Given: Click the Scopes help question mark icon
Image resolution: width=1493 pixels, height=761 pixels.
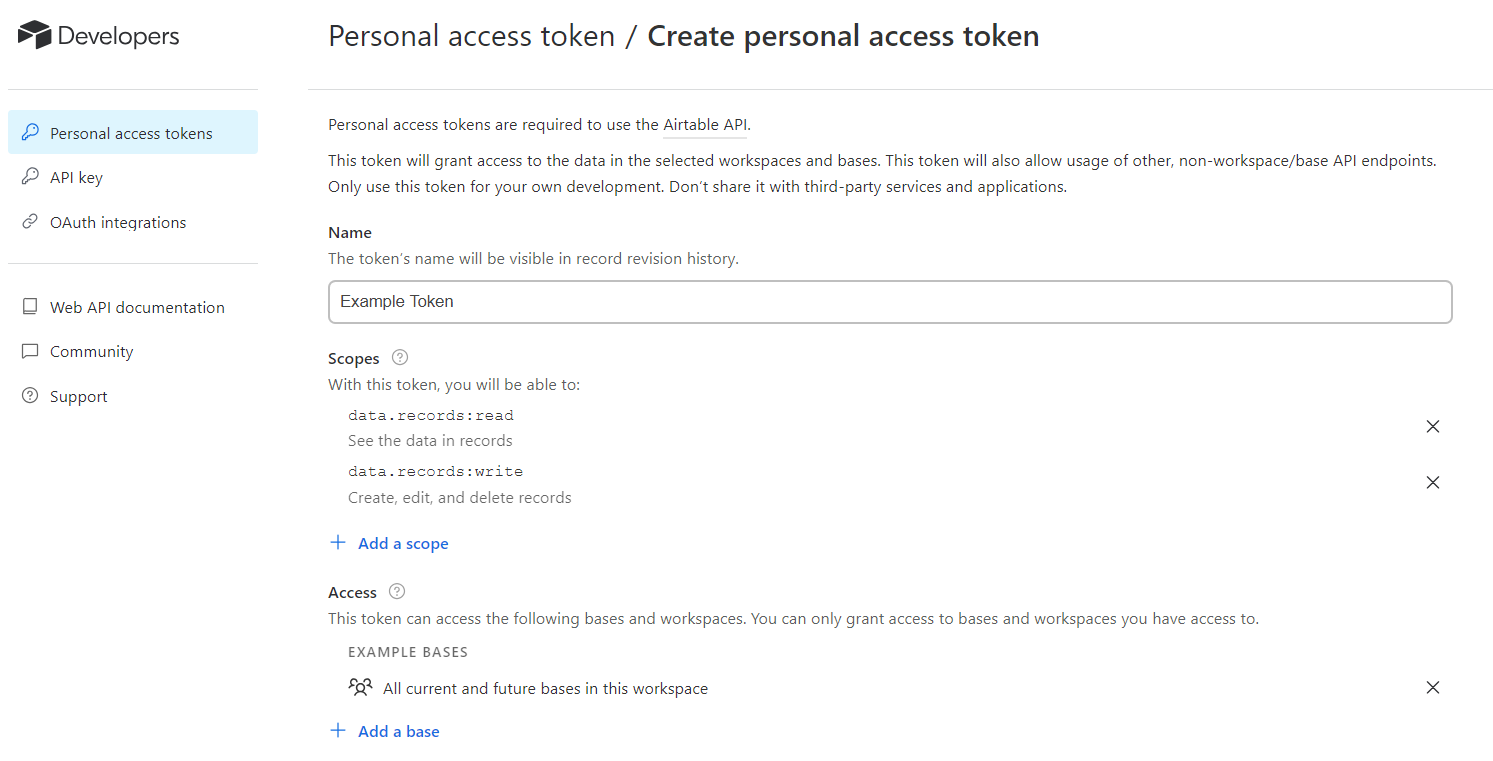Looking at the screenshot, I should point(400,357).
